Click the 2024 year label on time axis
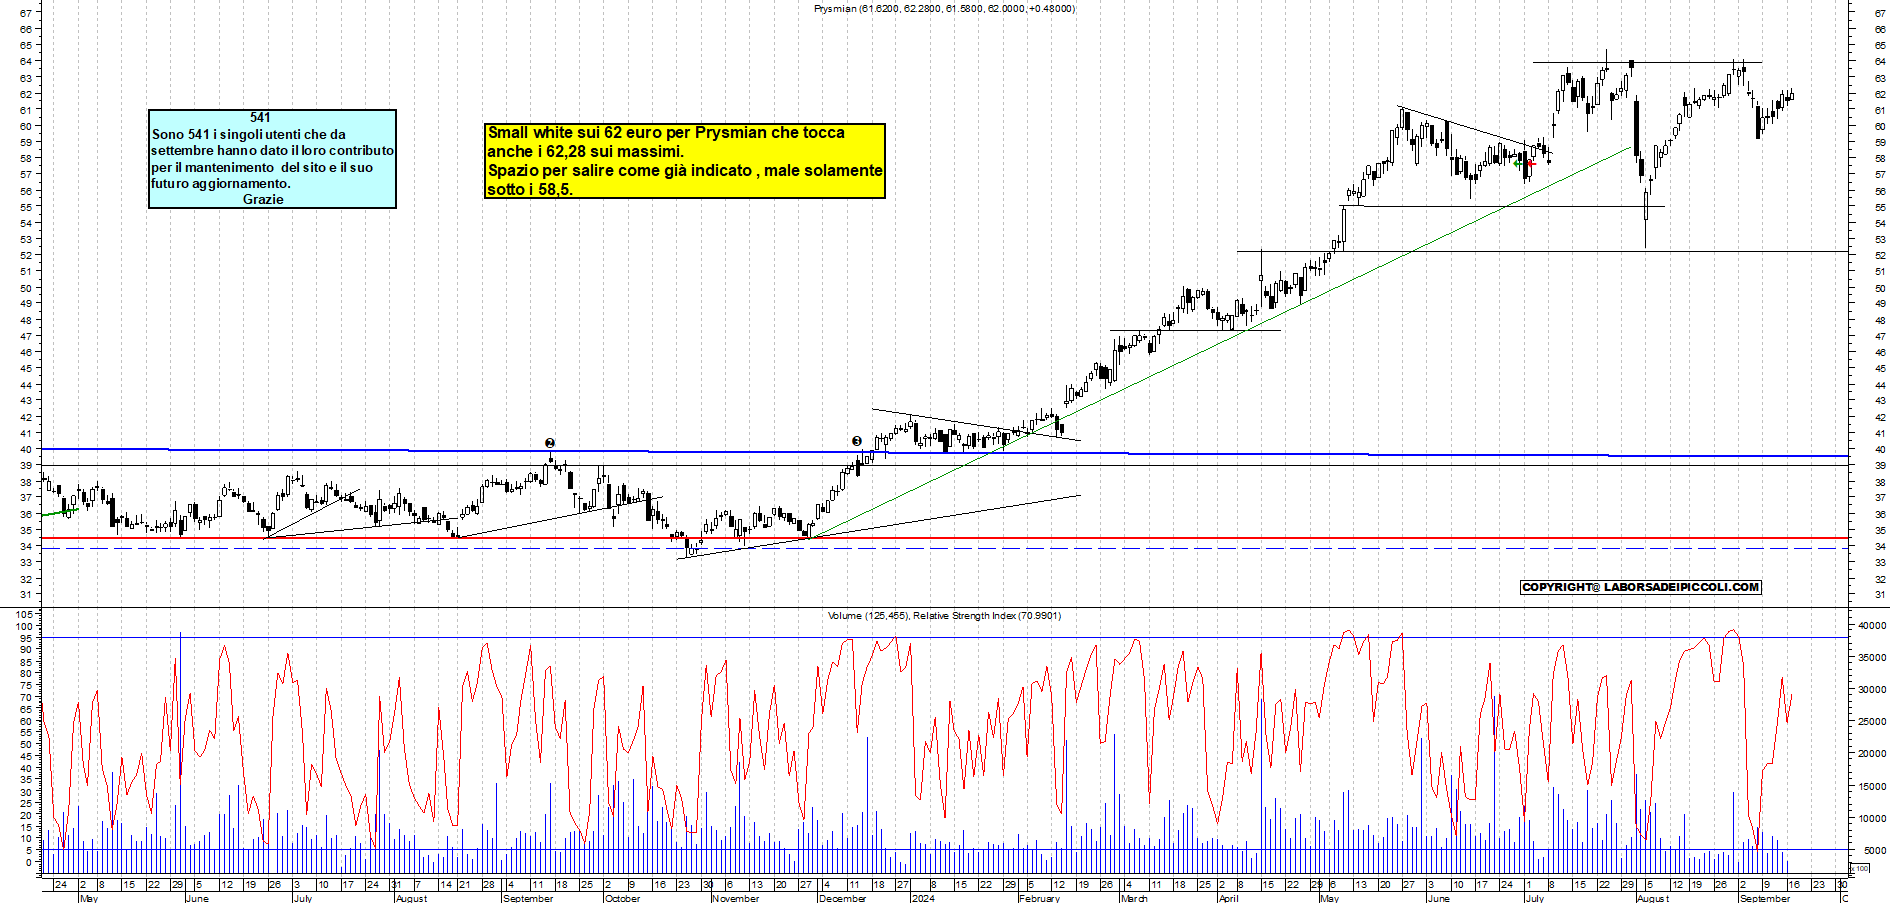 [x=923, y=898]
